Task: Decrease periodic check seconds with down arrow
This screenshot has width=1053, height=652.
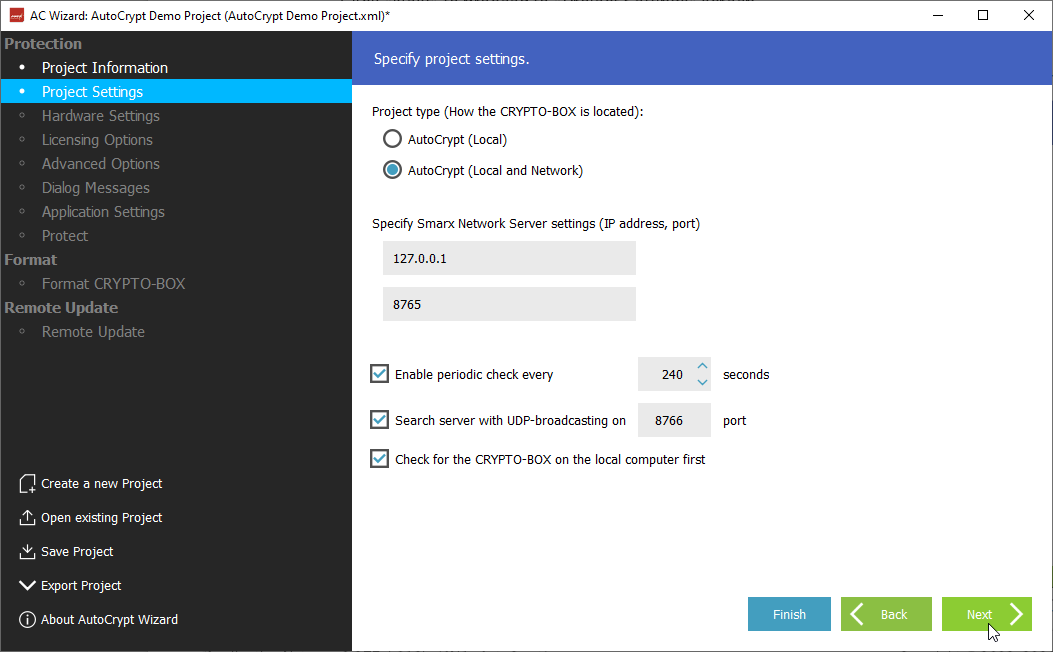Action: (x=702, y=382)
